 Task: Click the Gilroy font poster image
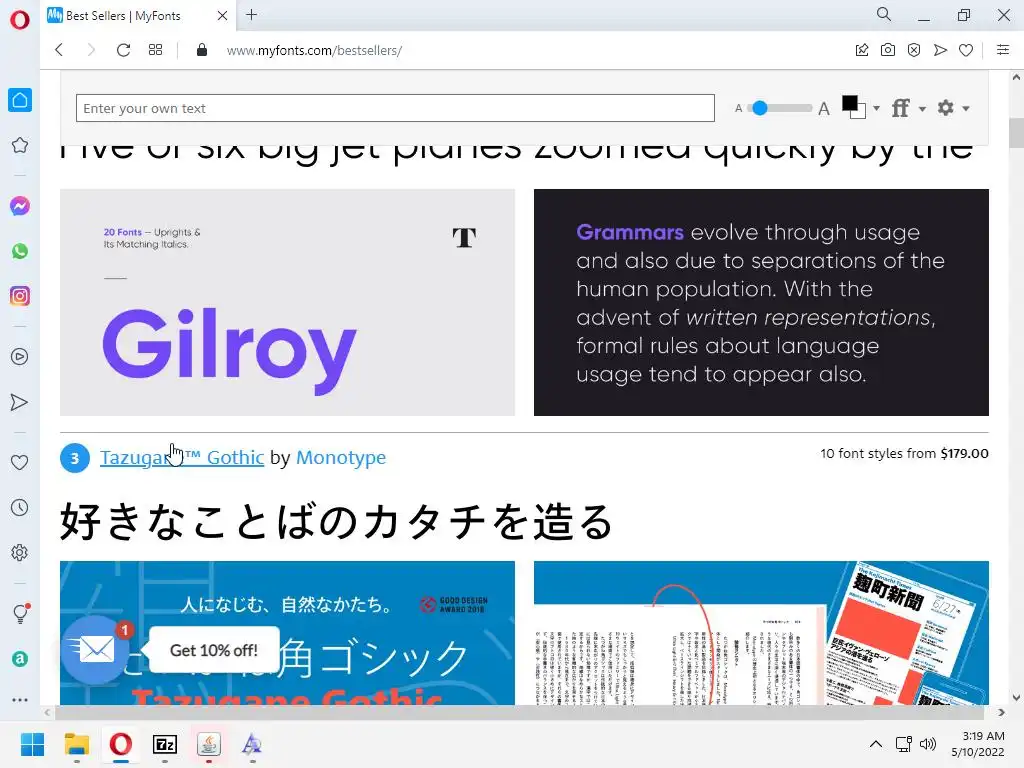click(287, 302)
